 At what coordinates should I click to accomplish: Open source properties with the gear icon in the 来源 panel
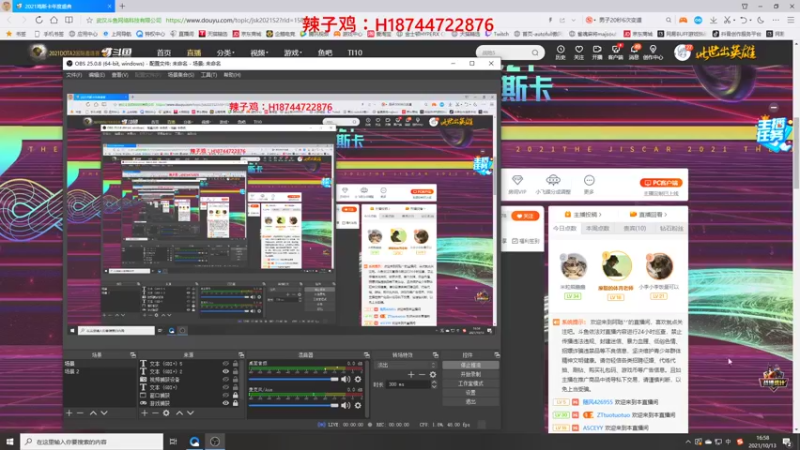(x=166, y=413)
